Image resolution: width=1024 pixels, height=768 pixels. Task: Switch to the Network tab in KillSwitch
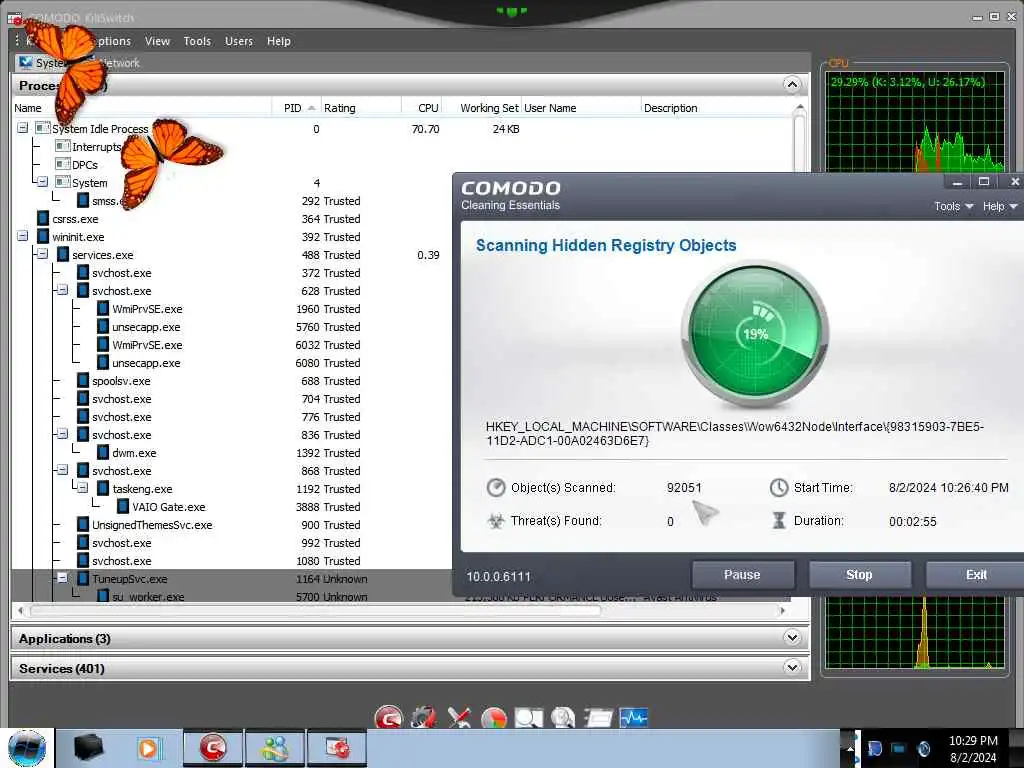[120, 63]
